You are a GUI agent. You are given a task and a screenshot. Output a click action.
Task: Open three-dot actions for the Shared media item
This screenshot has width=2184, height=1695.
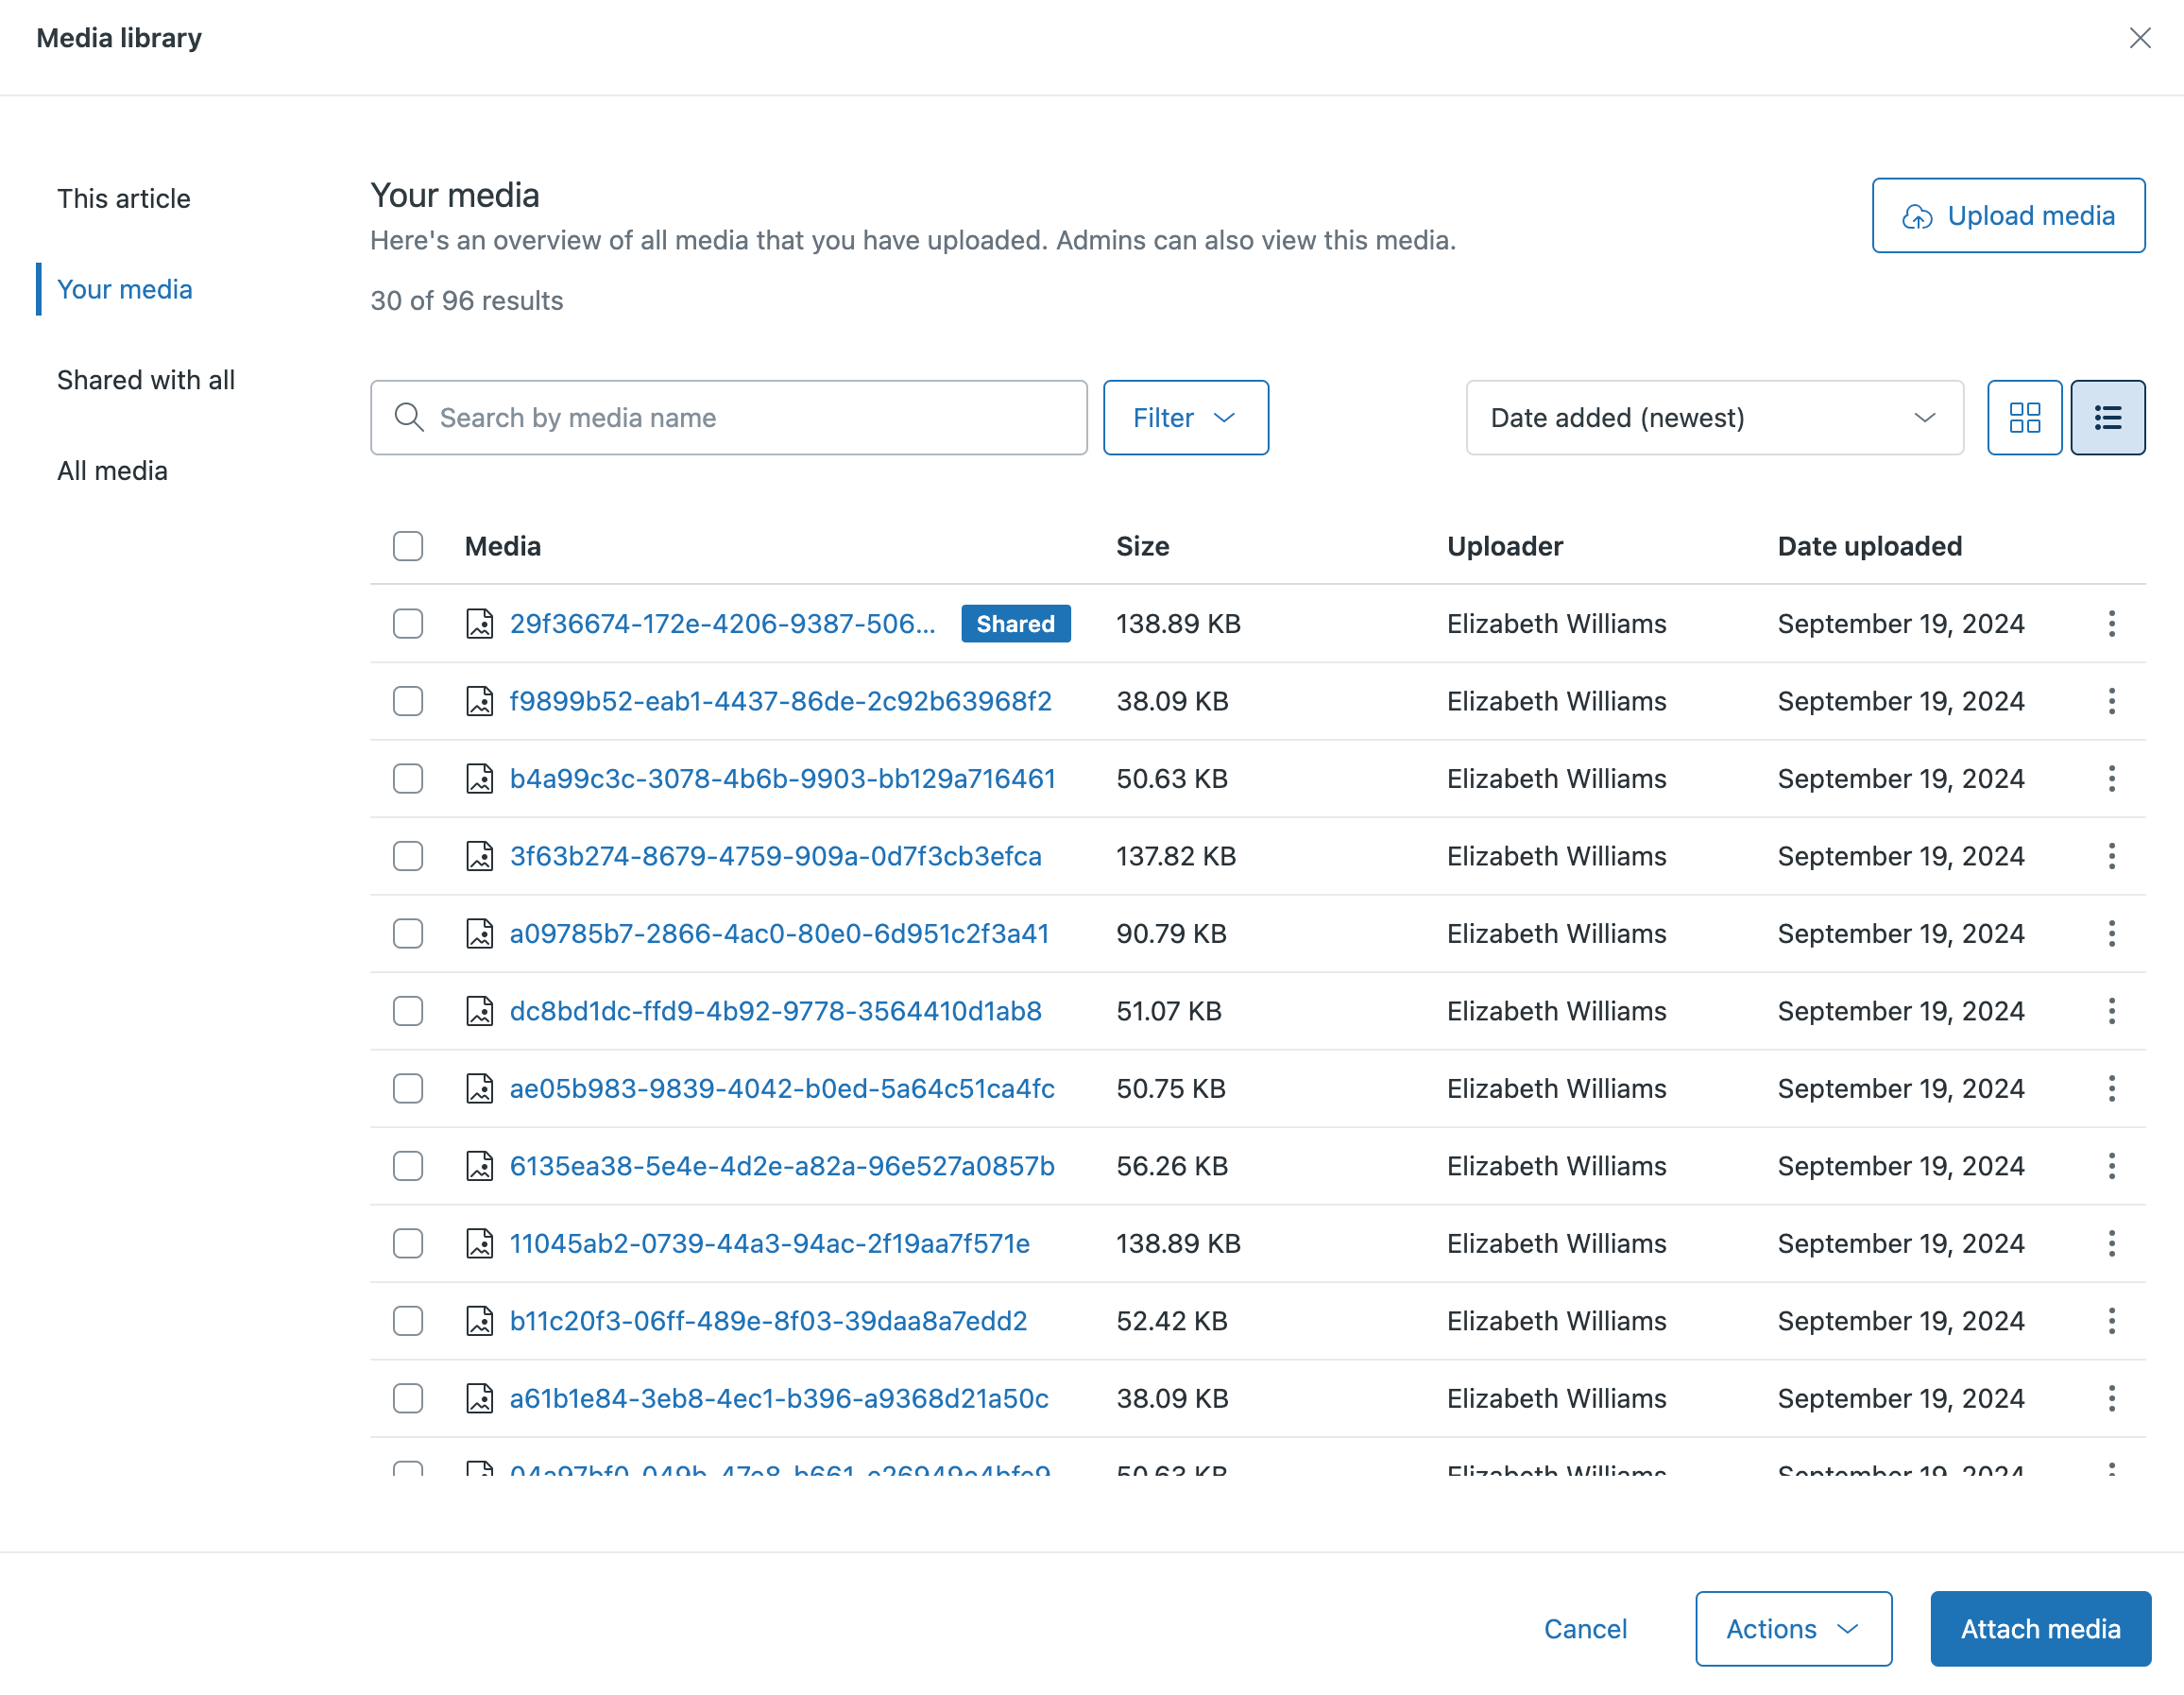point(2112,623)
